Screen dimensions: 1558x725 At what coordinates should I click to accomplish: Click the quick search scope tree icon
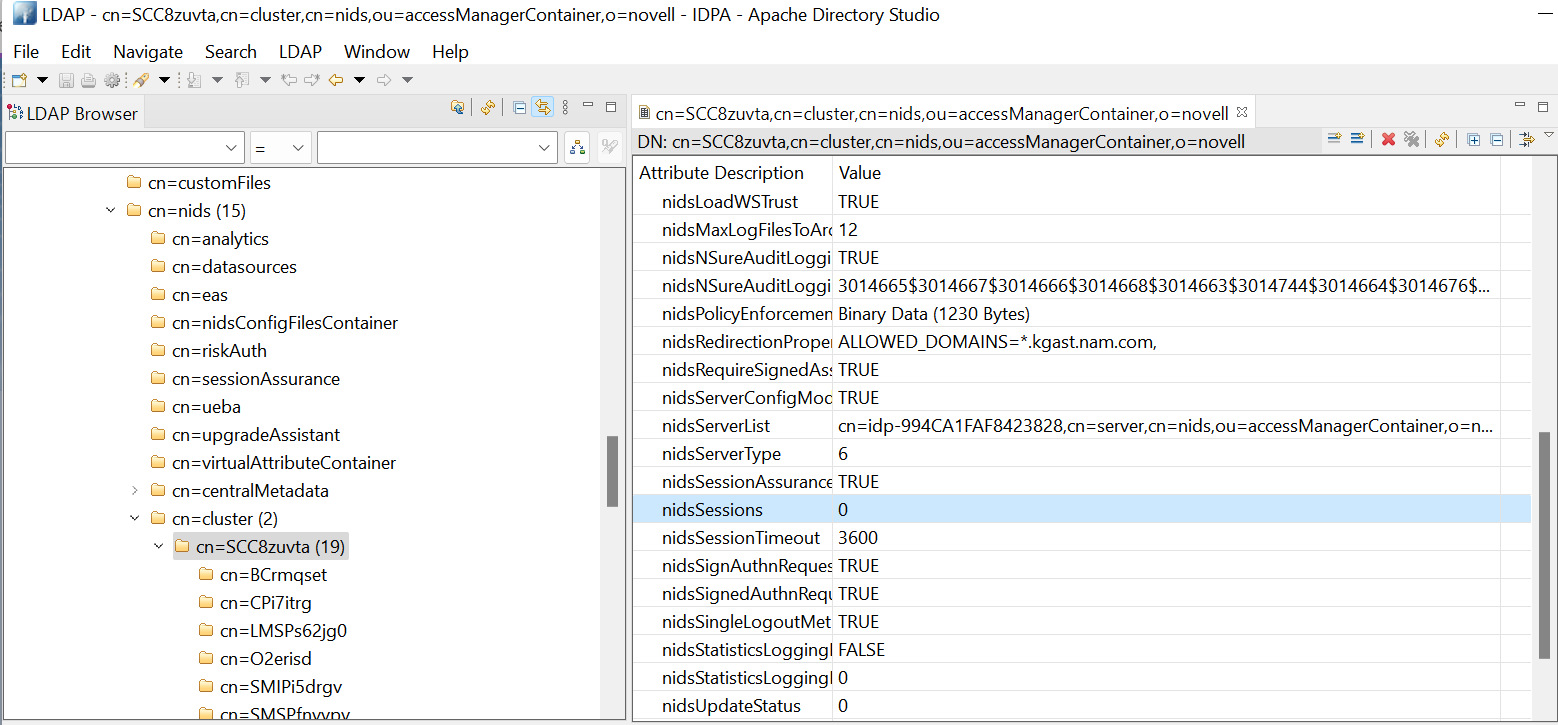tap(577, 148)
